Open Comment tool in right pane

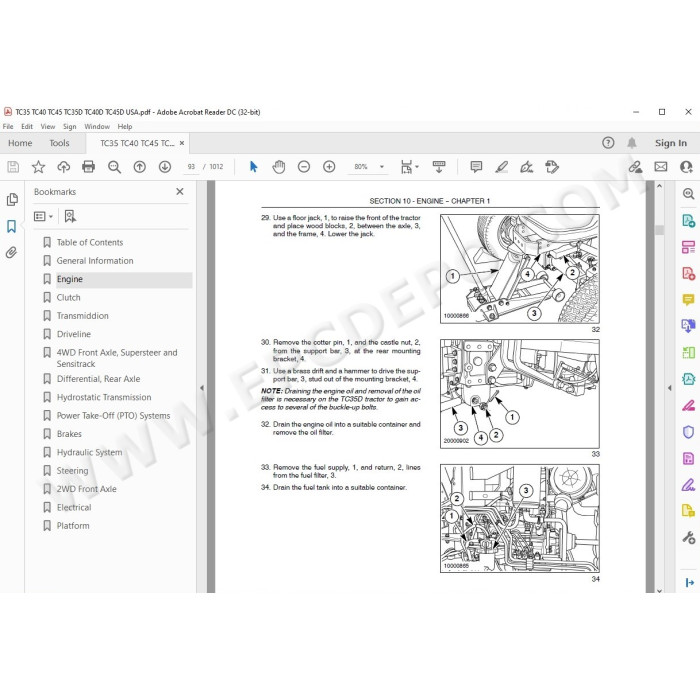[688, 299]
